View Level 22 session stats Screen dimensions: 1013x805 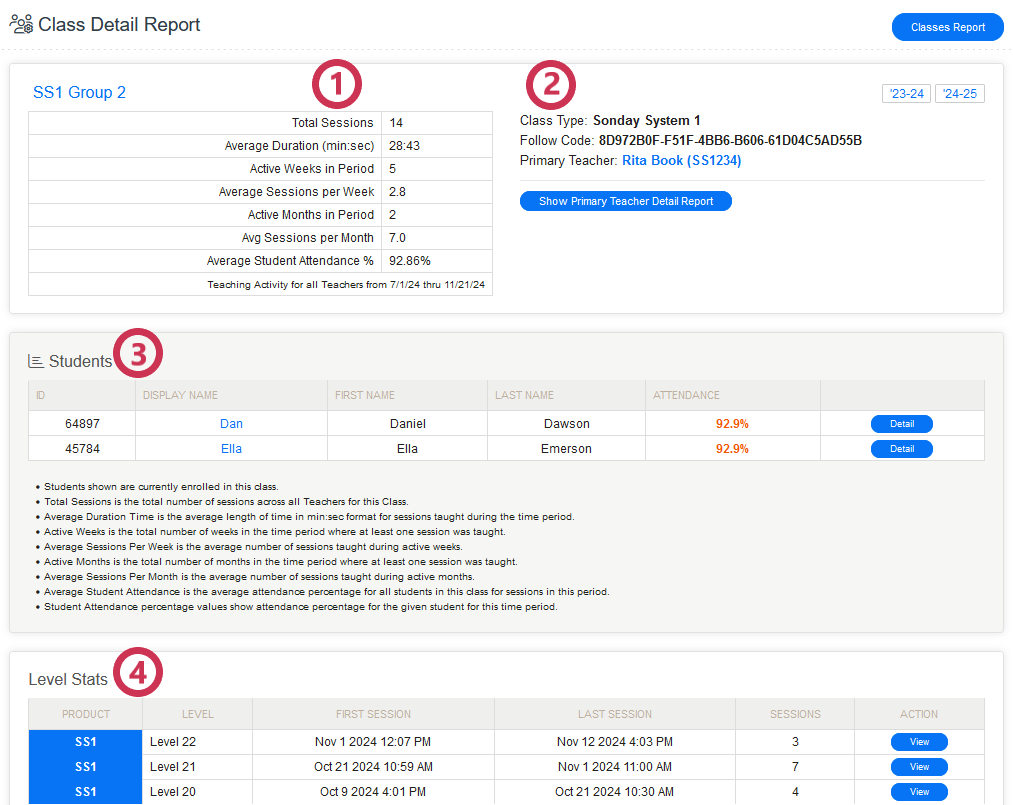(x=919, y=742)
